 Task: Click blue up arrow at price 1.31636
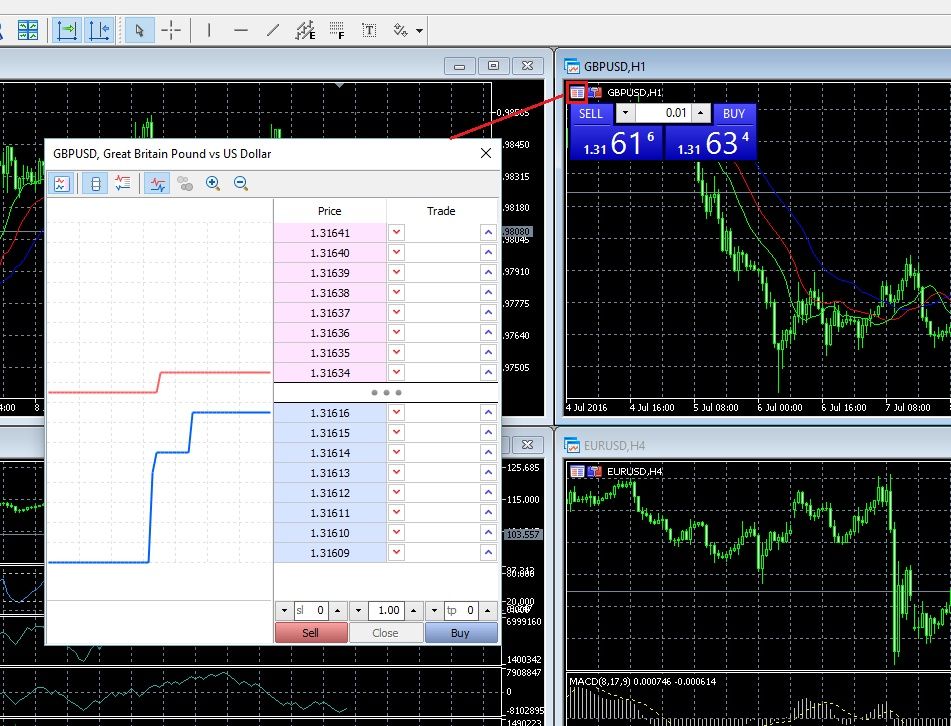click(x=488, y=332)
